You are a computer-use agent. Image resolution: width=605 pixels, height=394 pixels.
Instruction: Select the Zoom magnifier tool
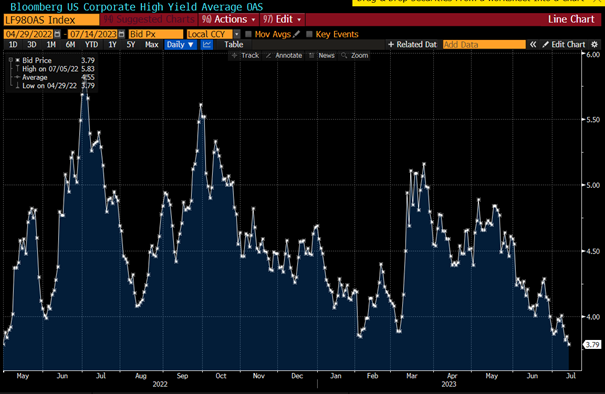(x=355, y=56)
